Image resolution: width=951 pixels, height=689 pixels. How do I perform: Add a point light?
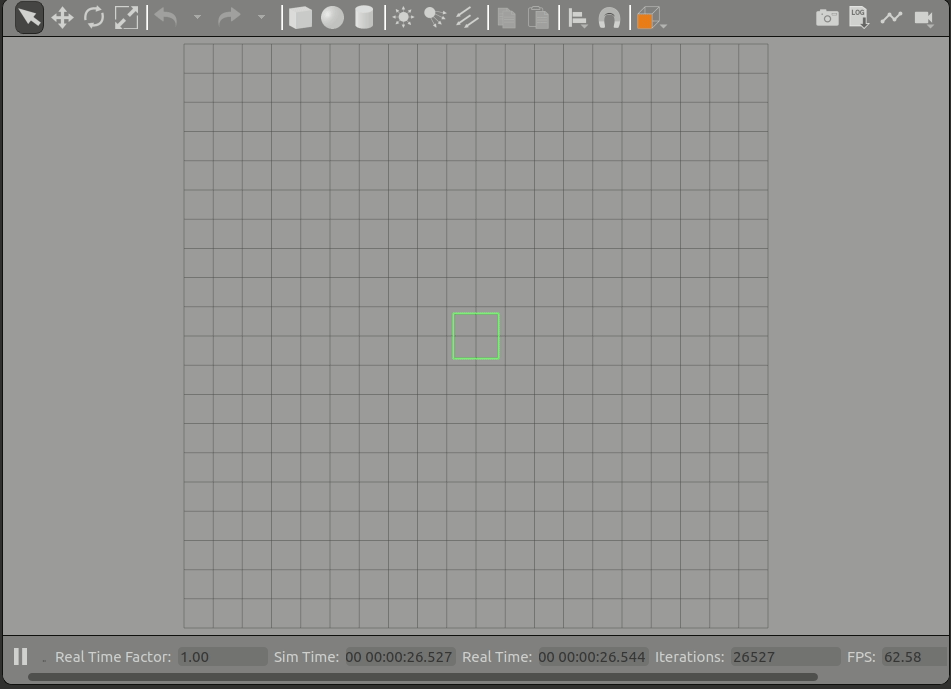point(403,18)
